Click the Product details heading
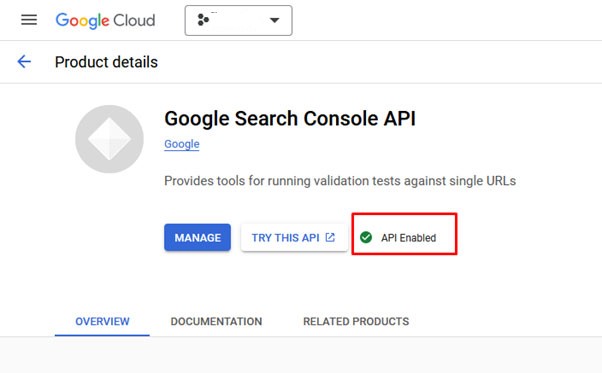Screen dimensions: 602x373 coord(106,62)
